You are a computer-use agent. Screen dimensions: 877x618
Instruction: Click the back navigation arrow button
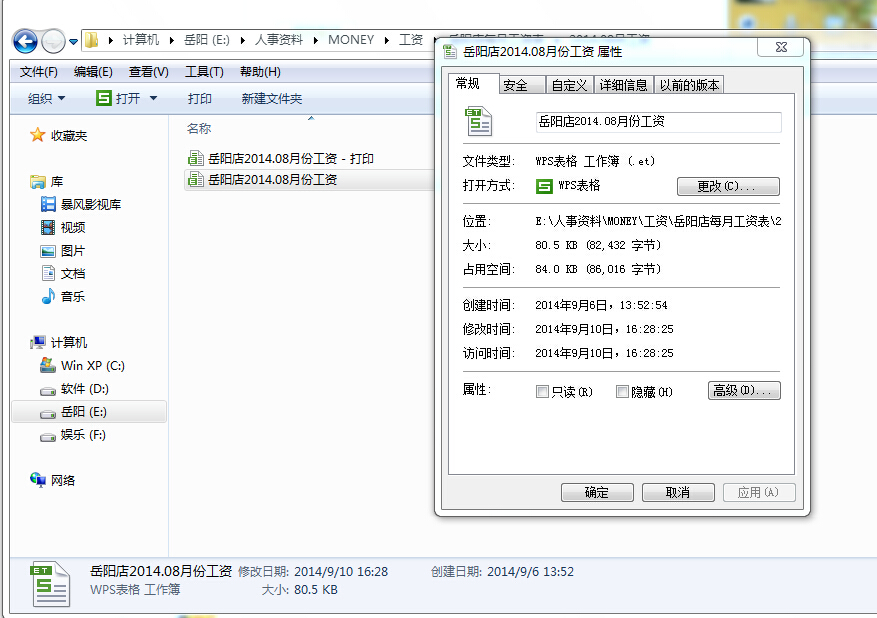[26, 41]
